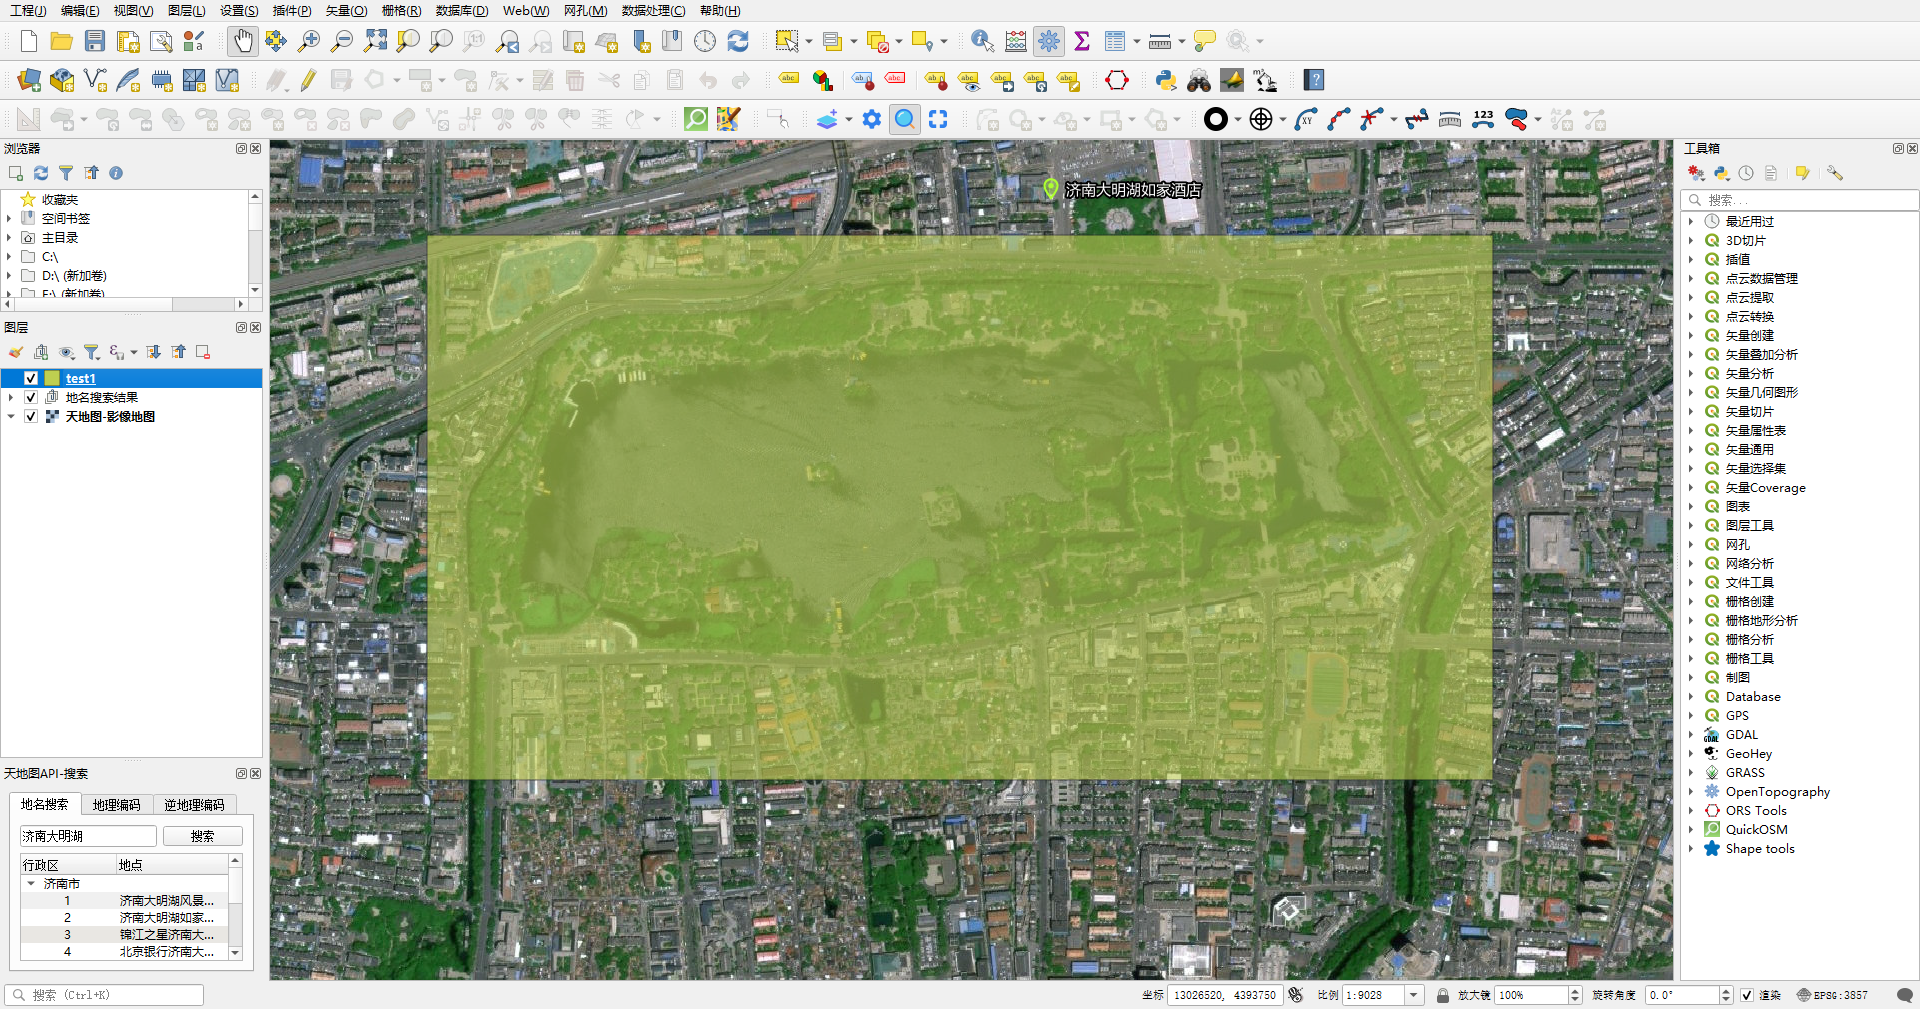Open the statistical summary sigma icon

[x=1081, y=41]
